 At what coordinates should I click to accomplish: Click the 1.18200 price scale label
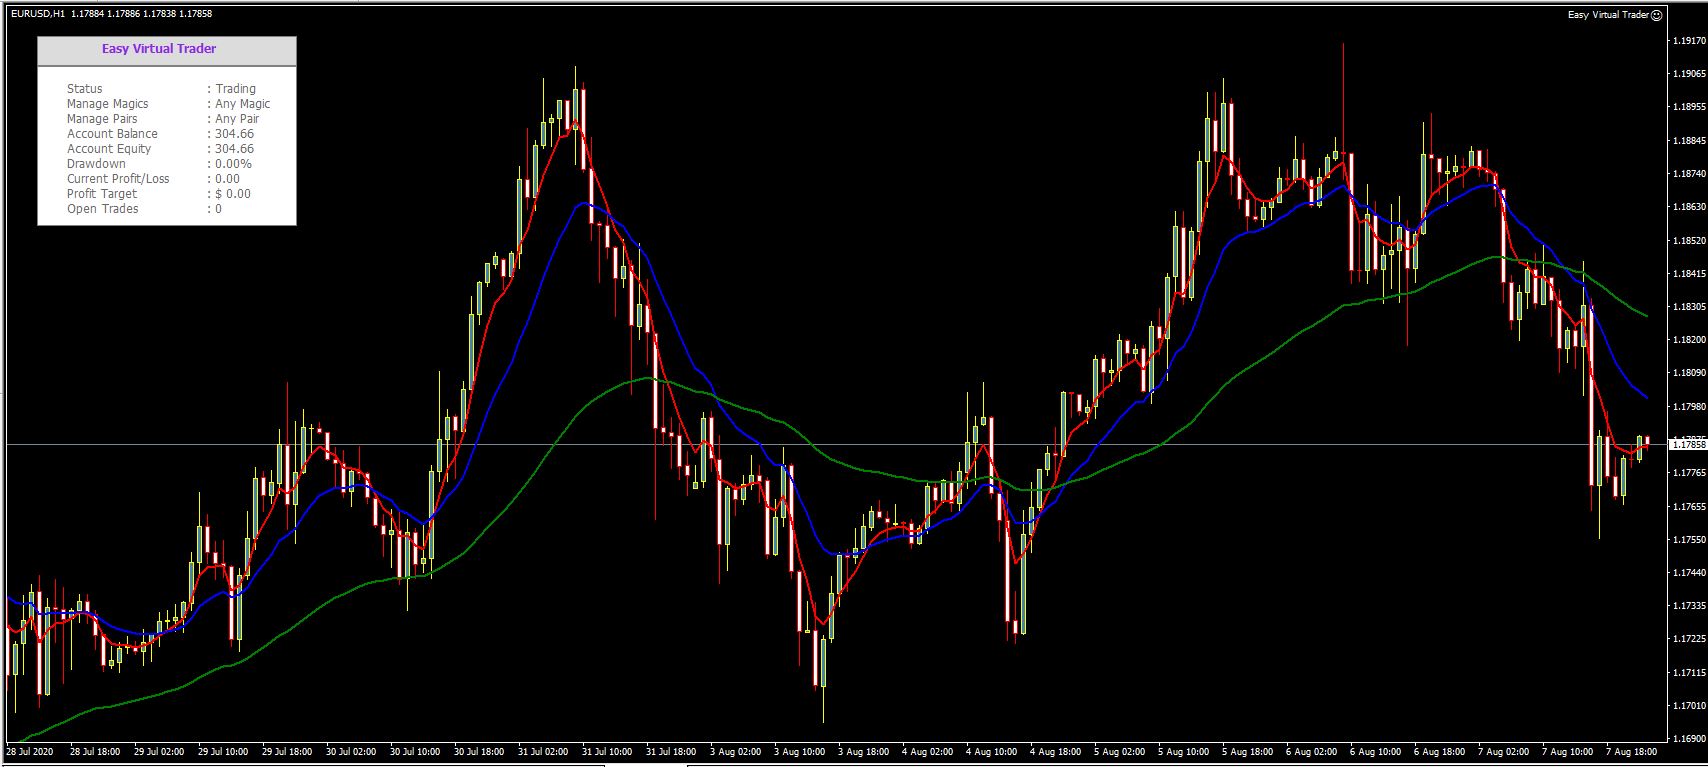1688,340
